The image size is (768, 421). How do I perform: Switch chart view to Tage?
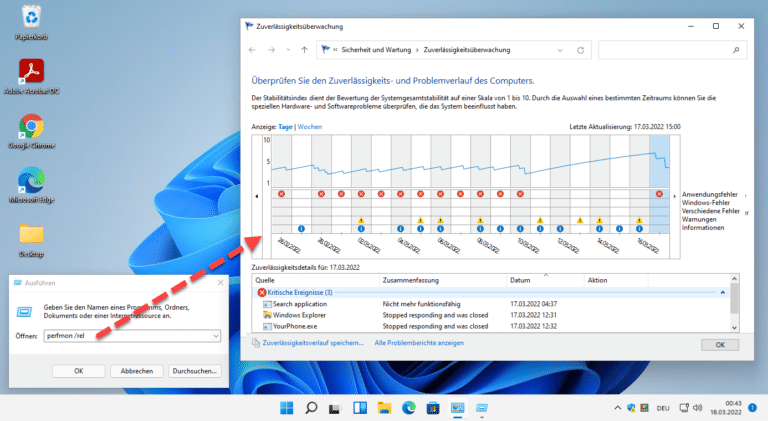pos(285,127)
